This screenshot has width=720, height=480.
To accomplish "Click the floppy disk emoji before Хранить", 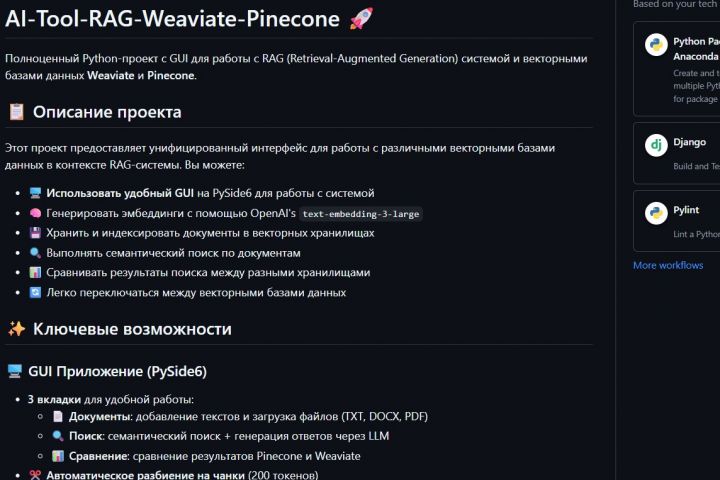I will pyautogui.click(x=35, y=233).
